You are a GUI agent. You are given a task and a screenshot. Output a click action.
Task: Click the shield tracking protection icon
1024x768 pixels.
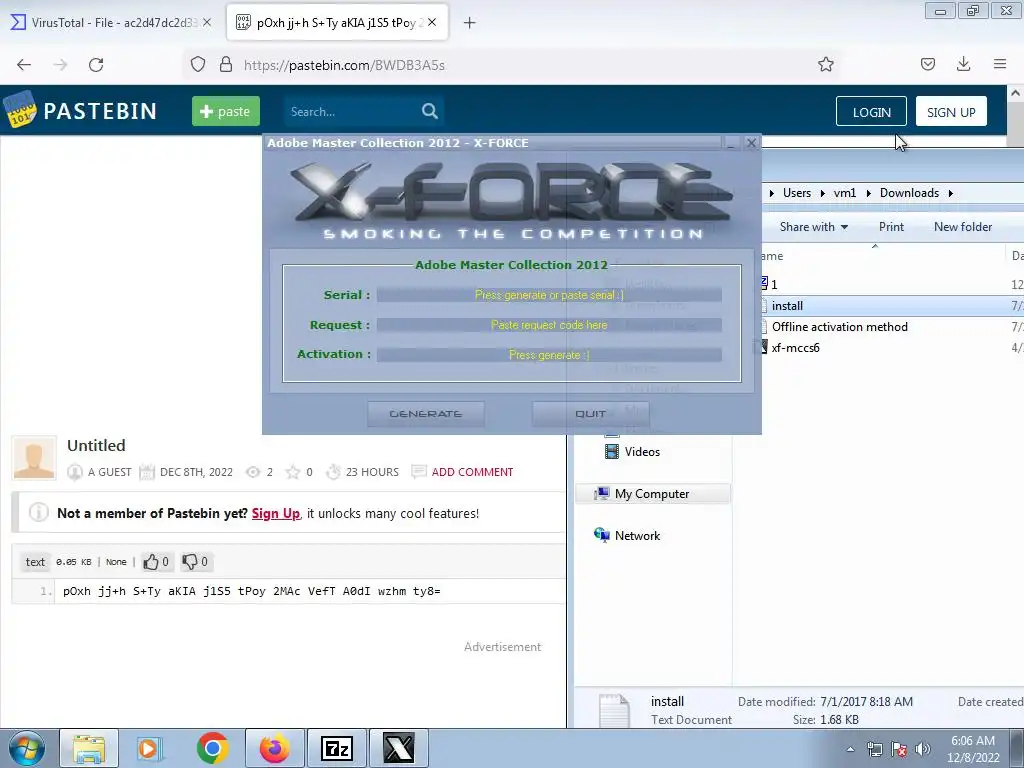point(198,64)
